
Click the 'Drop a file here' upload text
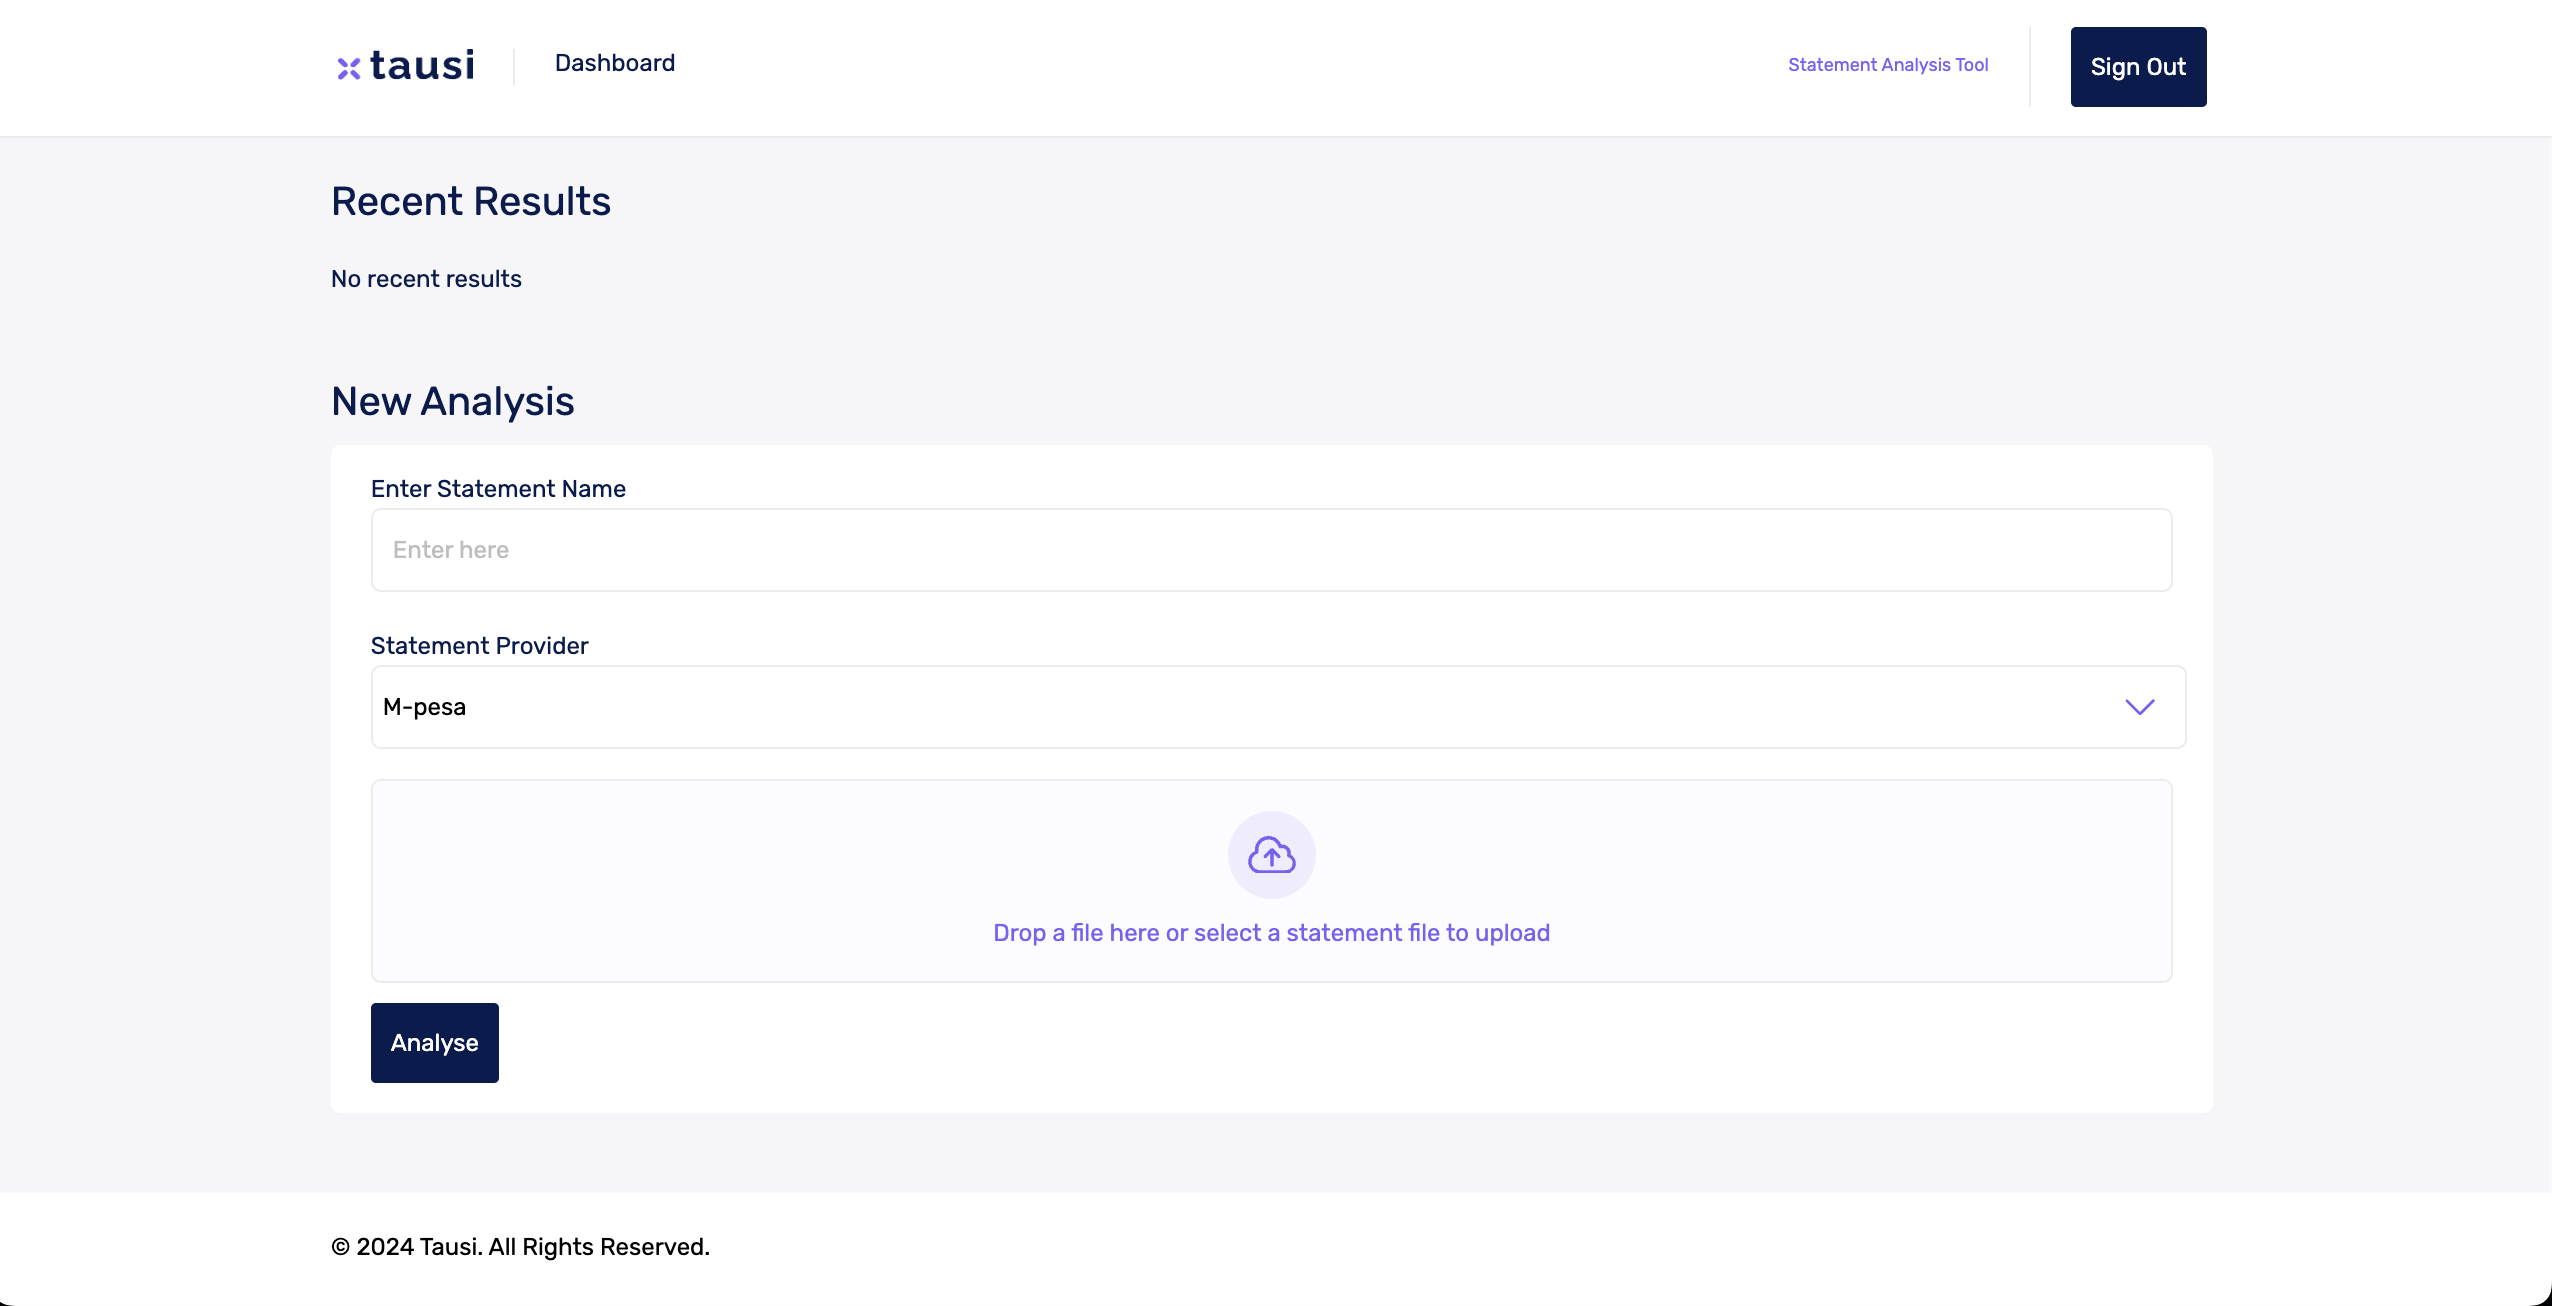[1271, 933]
